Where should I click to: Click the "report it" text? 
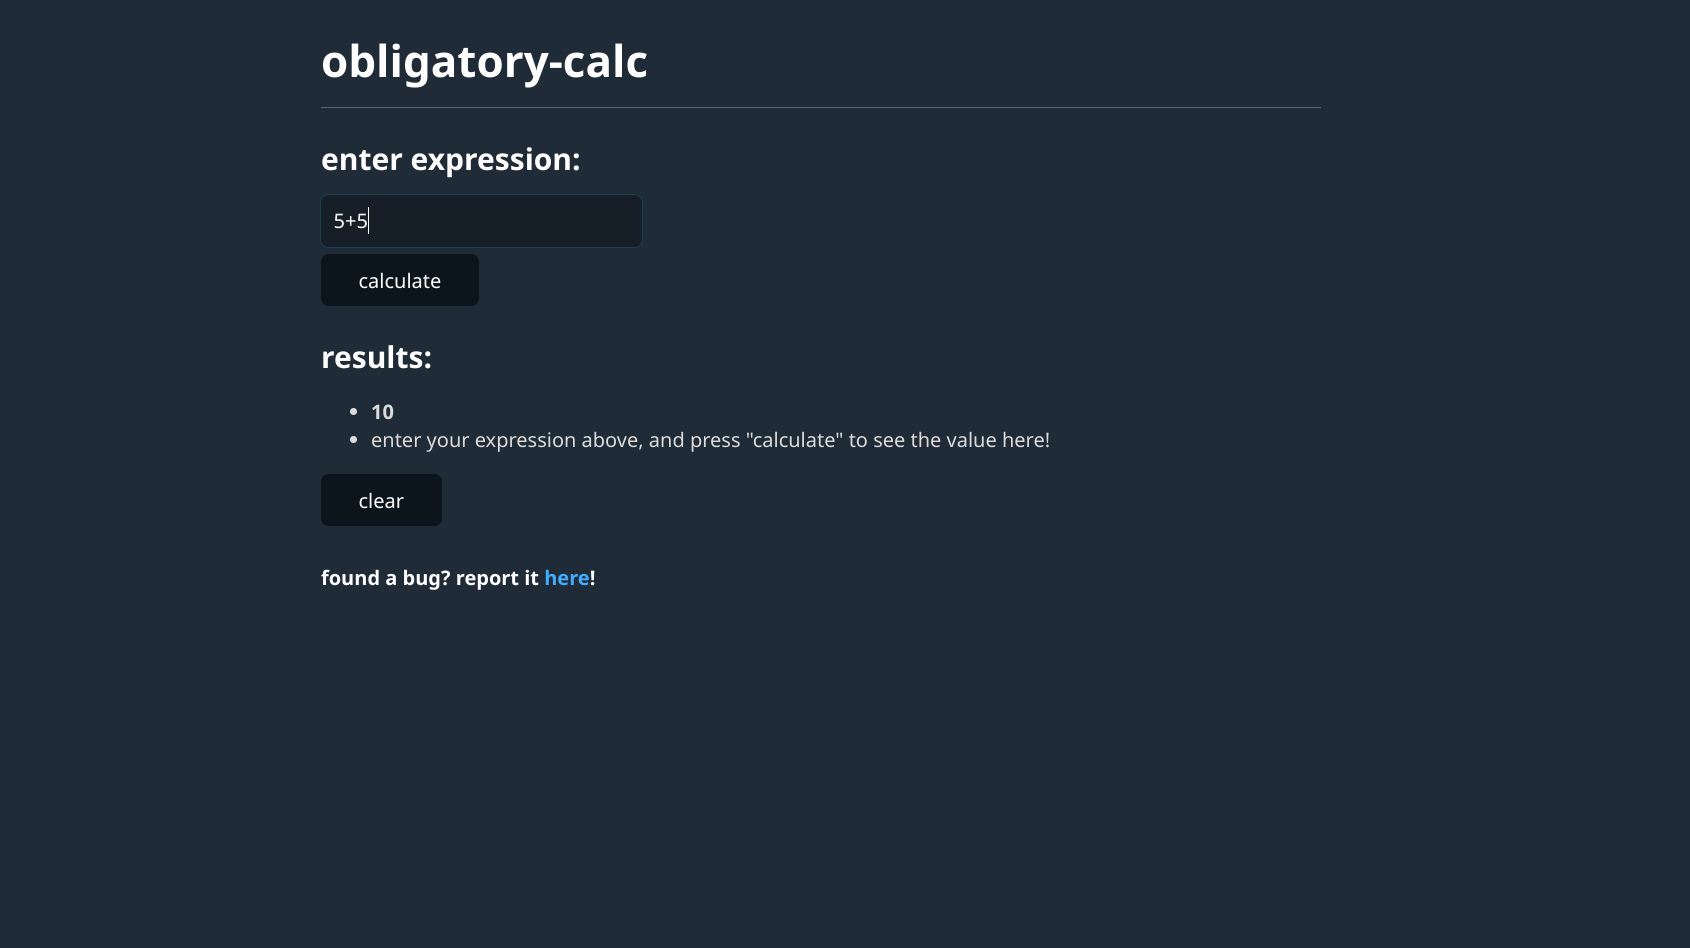pyautogui.click(x=497, y=578)
